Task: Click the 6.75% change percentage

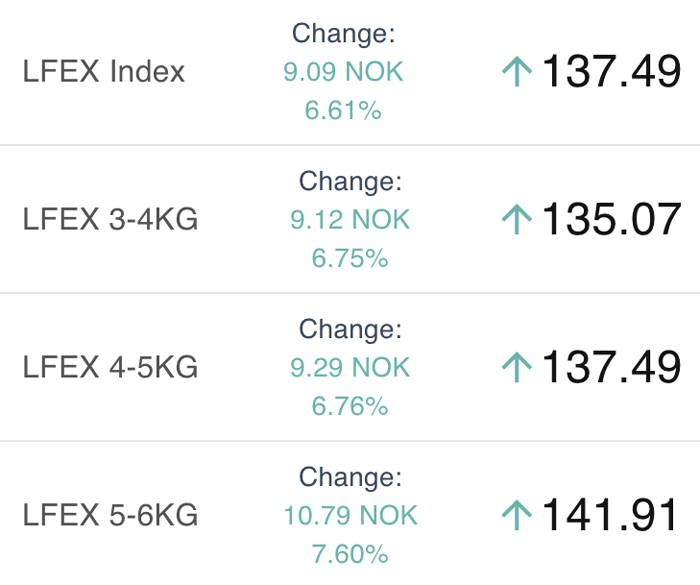Action: (x=350, y=258)
